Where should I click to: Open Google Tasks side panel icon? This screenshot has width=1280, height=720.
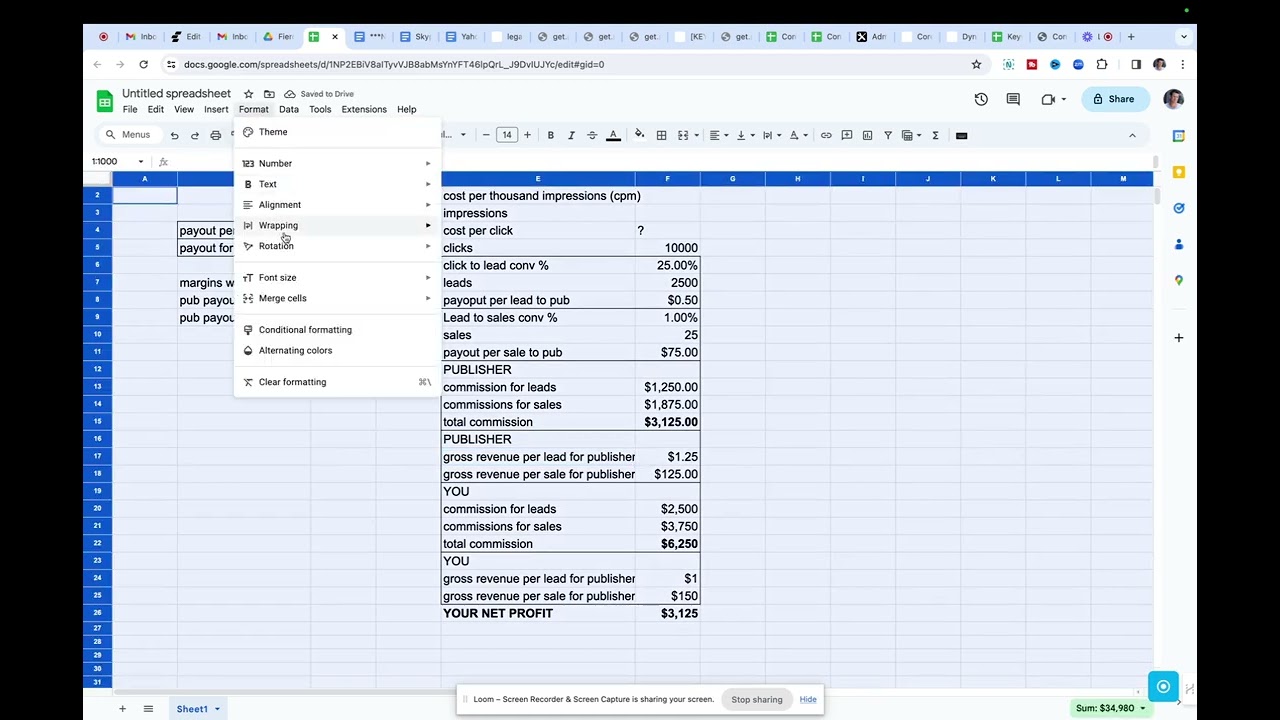(x=1179, y=208)
